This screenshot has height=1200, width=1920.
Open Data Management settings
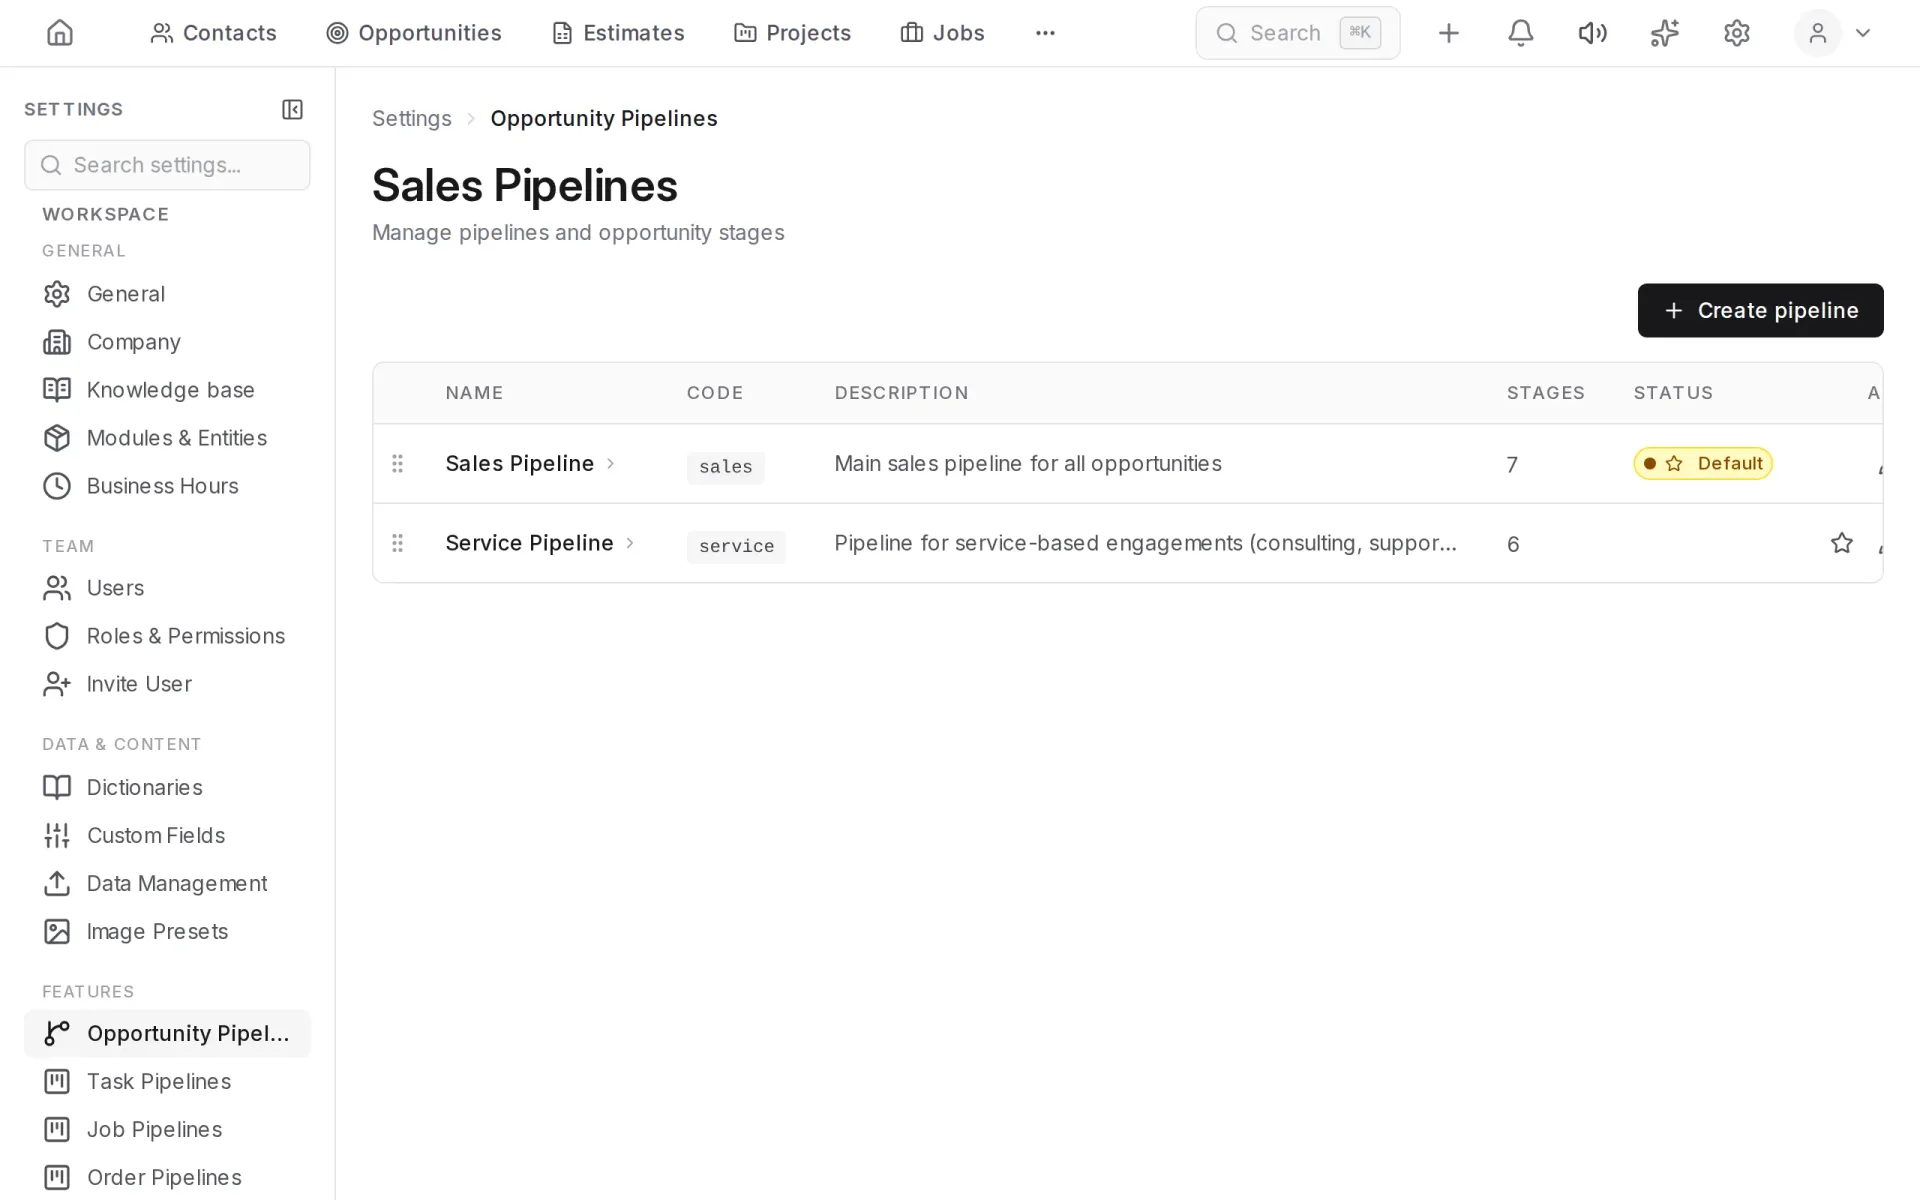pos(167,883)
